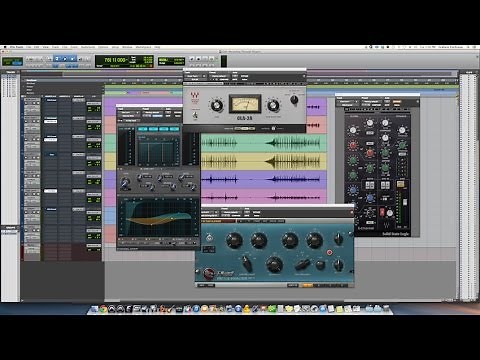
Task: Click the PuigTec second large top knob
Action: [259, 240]
